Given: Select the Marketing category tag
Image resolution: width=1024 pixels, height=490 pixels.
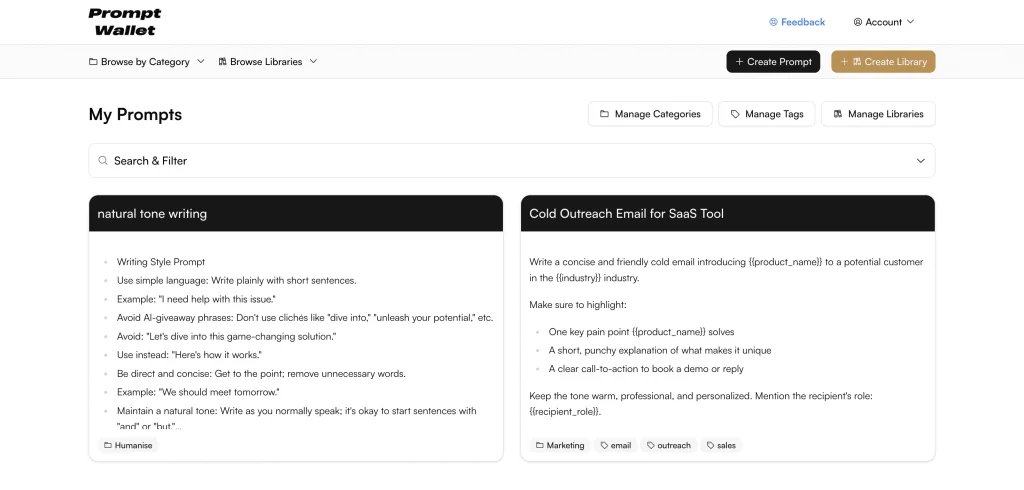Looking at the screenshot, I should 559,445.
